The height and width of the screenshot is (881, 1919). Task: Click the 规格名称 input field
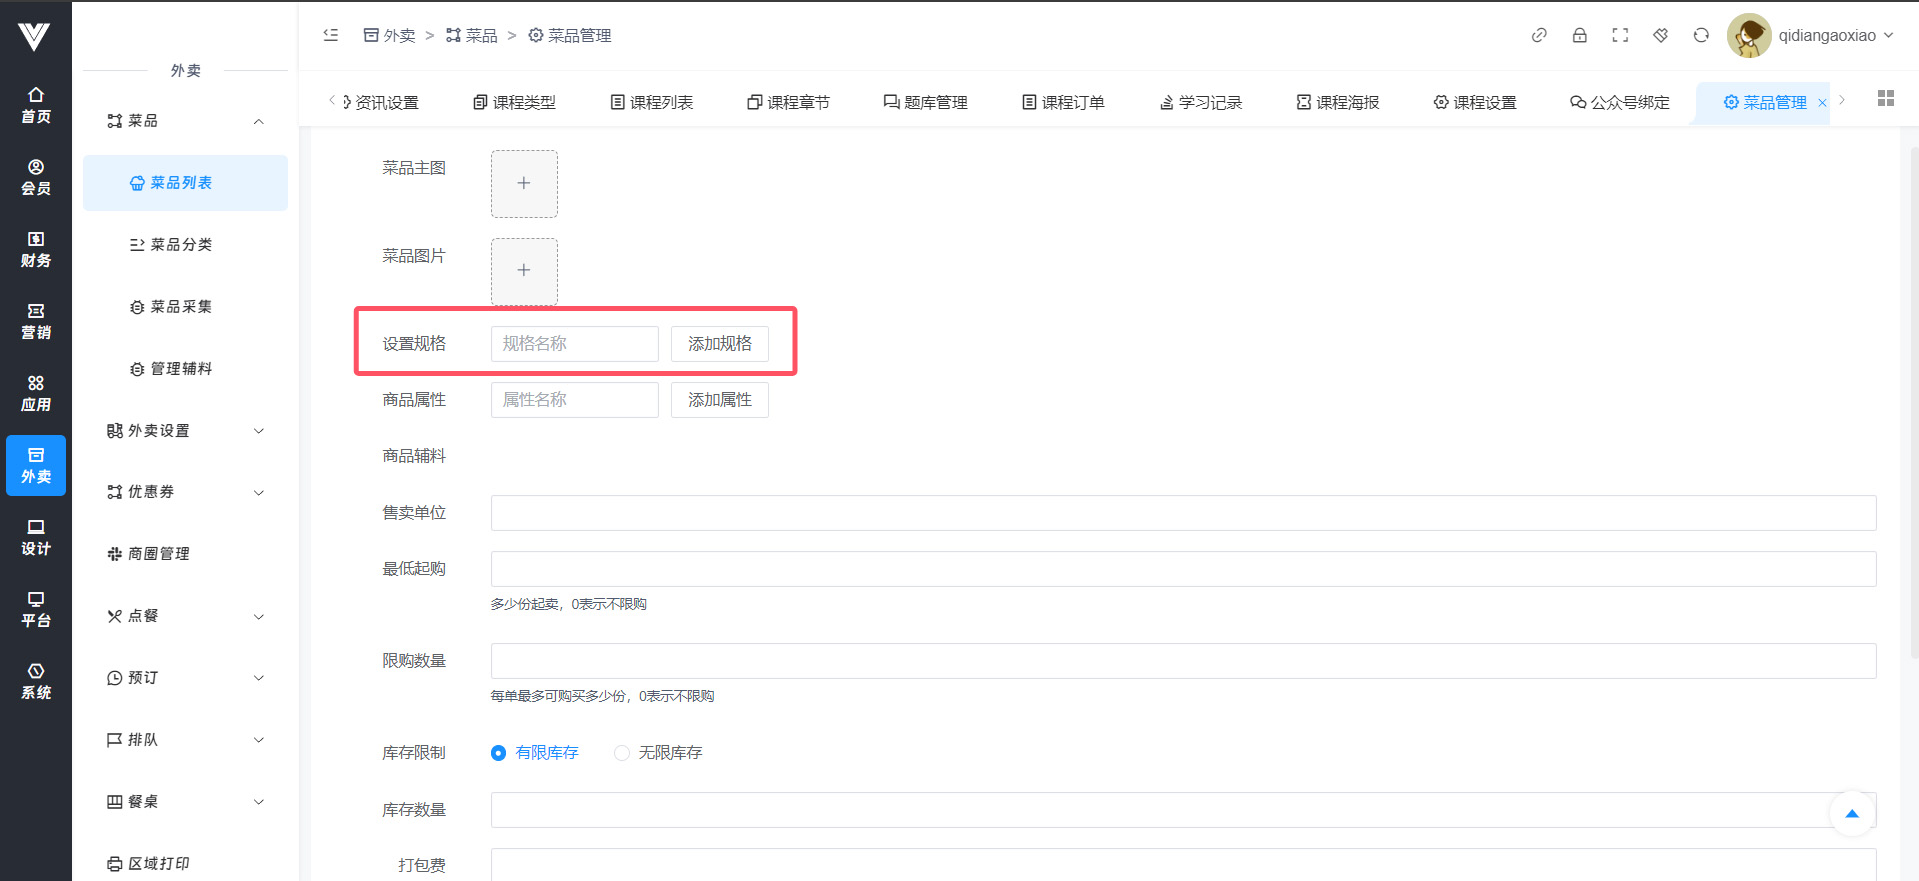click(x=574, y=344)
